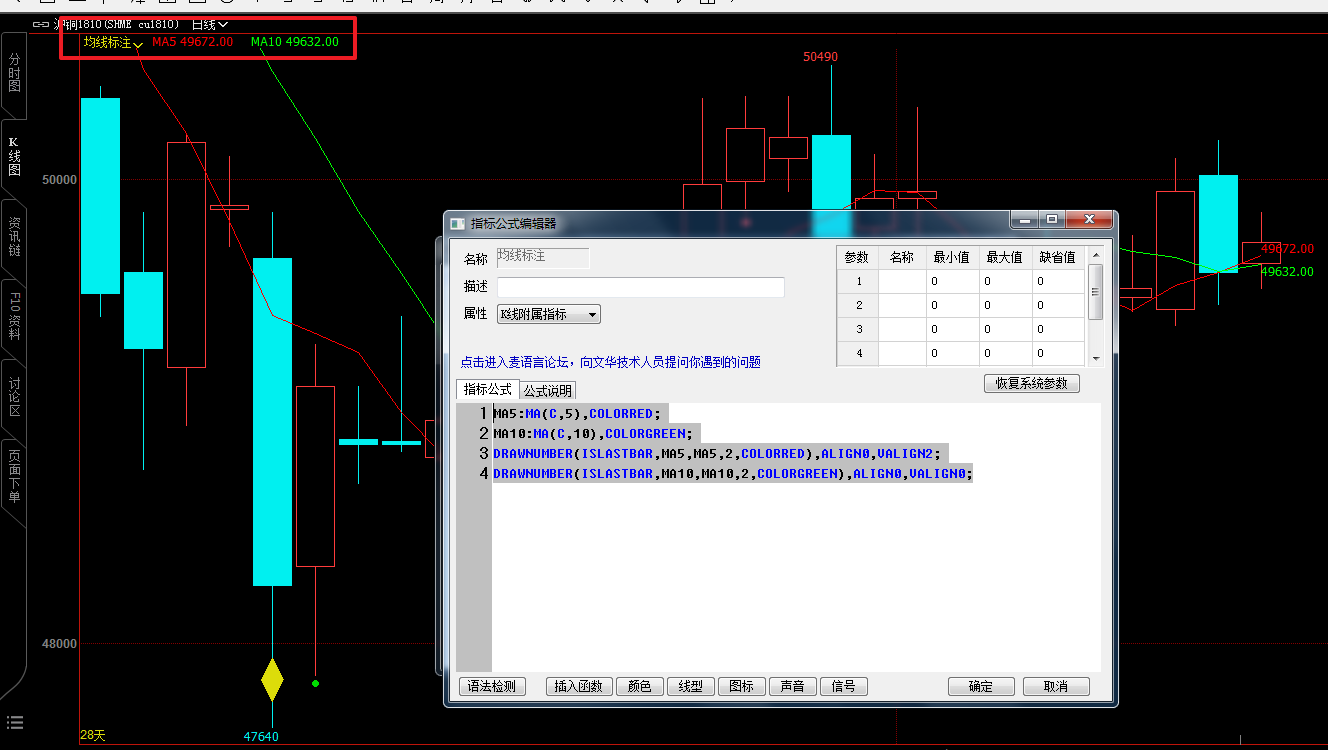Open the list menu icon at bottom-left
1328x750 pixels.
[15, 723]
